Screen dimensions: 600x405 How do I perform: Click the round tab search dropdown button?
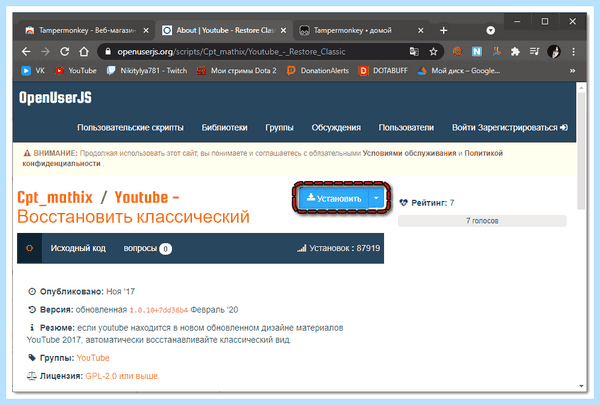[491, 30]
